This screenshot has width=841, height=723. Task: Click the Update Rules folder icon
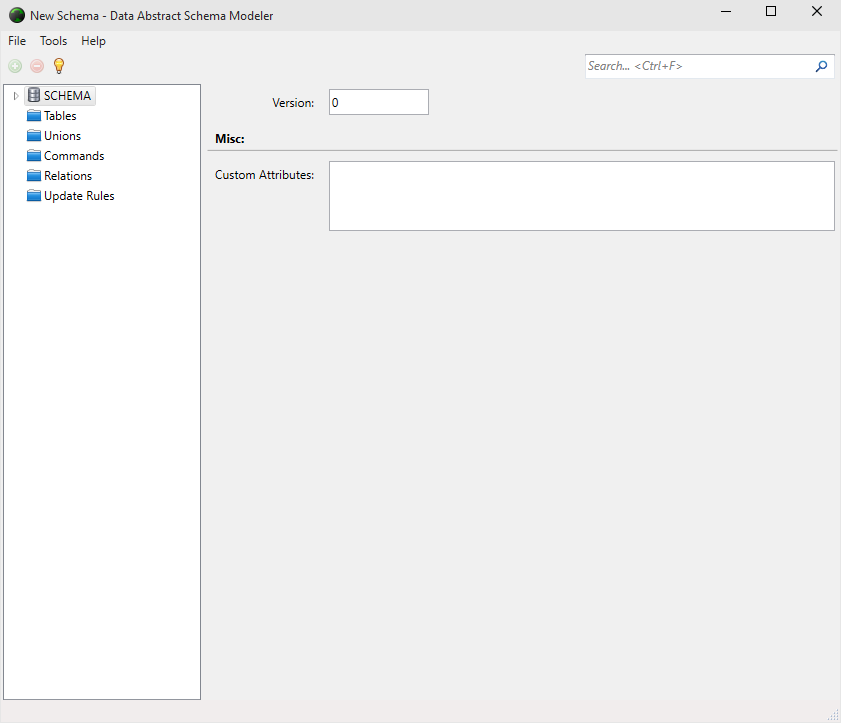click(34, 196)
